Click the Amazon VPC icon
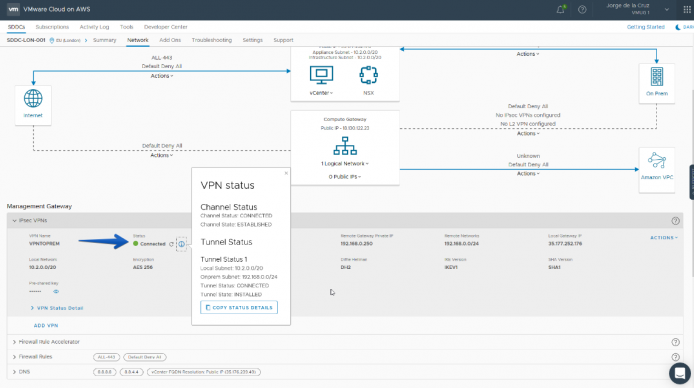The height and width of the screenshot is (388, 694). tap(657, 160)
